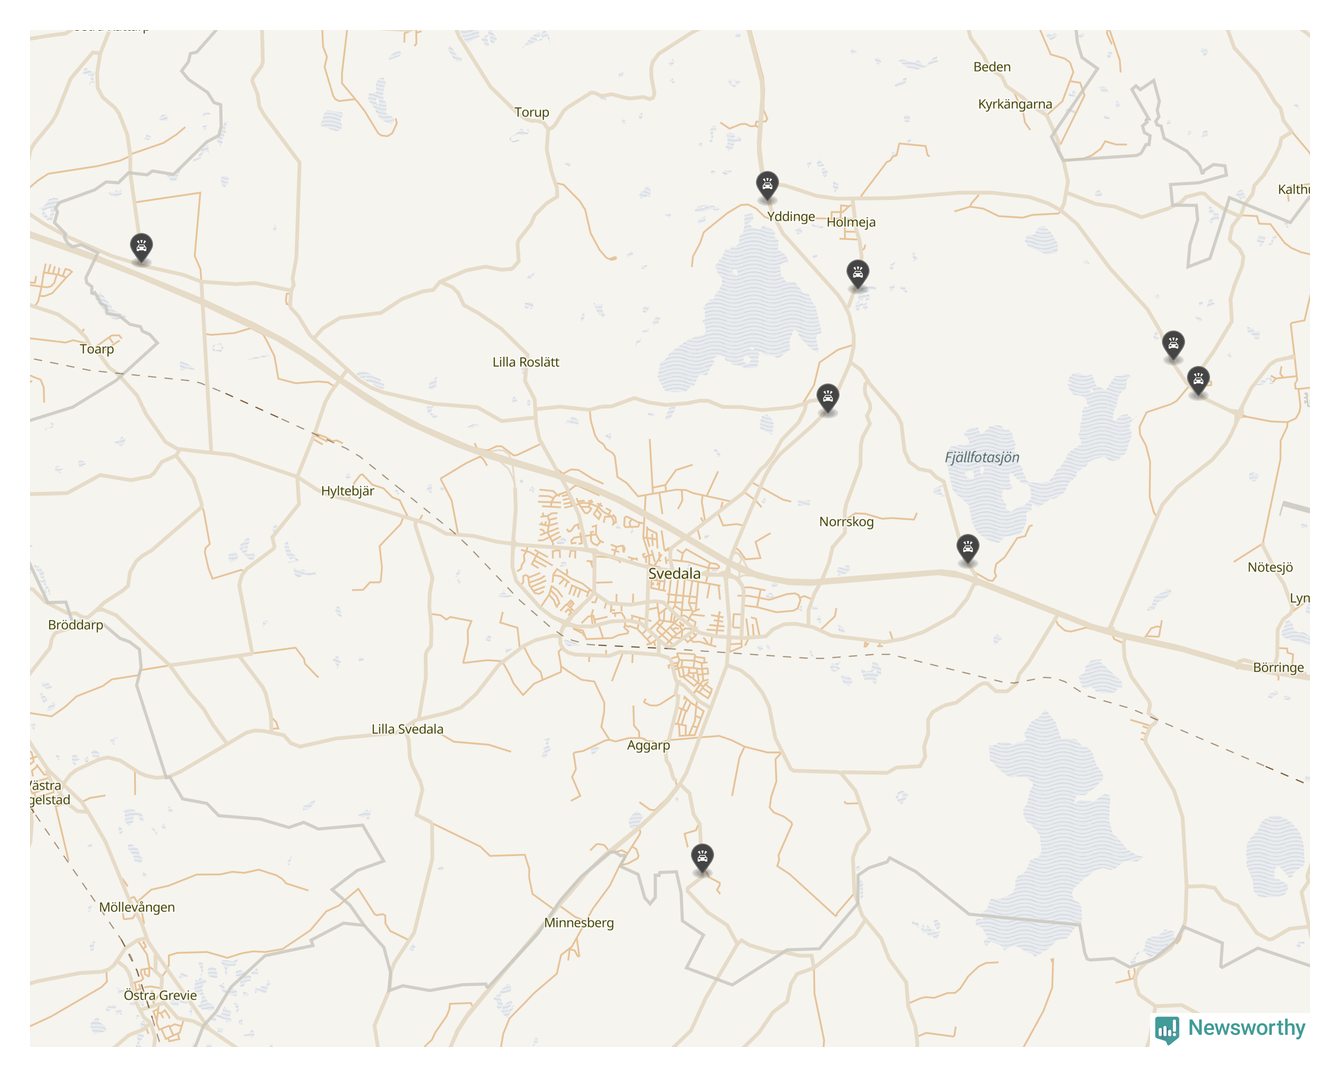The image size is (1340, 1077).
Task: Click the Torup place label
Action: coord(532,112)
